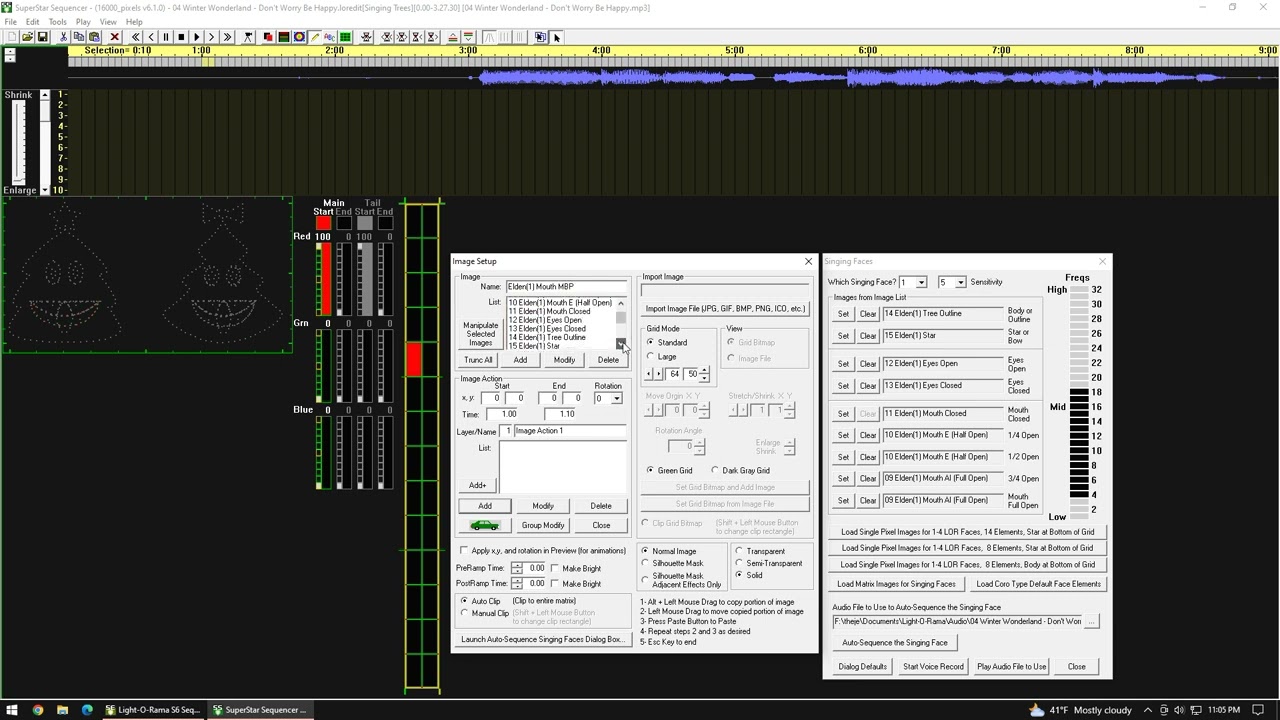Click PostRamp Time spinner arrows
This screenshot has height=720, width=1280.
coord(516,583)
